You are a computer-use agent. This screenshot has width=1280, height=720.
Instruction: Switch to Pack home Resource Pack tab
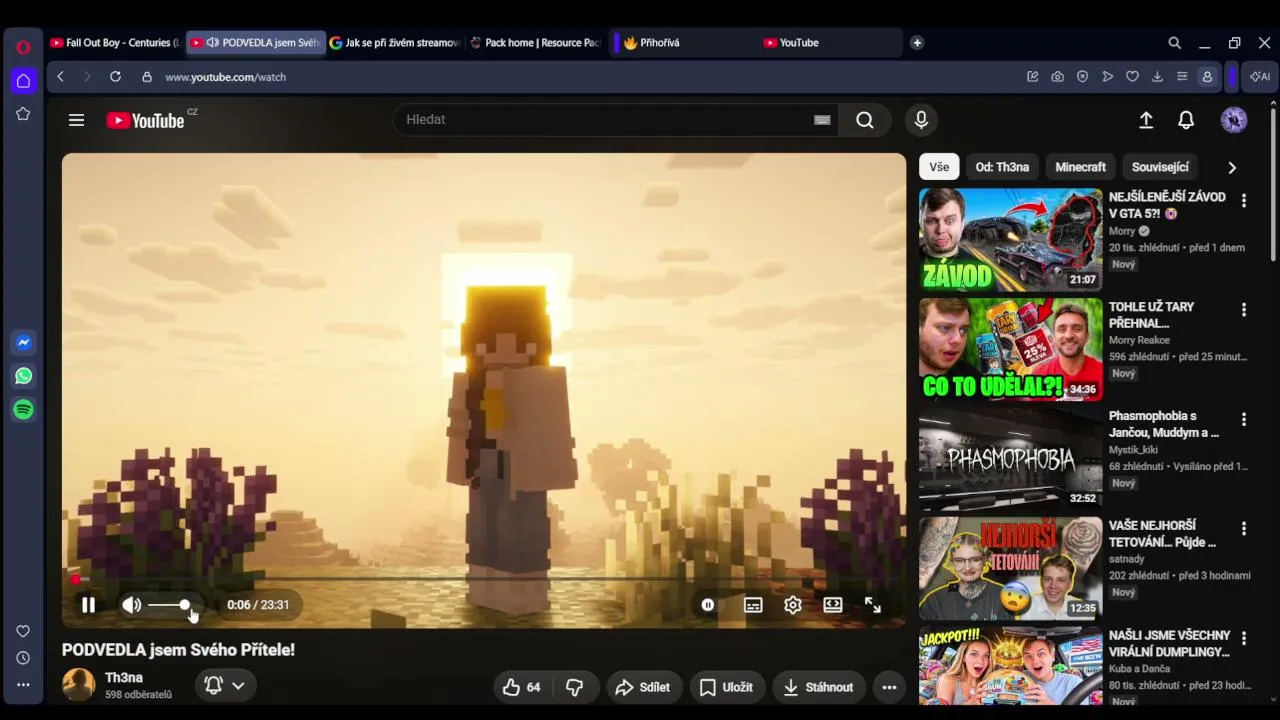pos(534,43)
